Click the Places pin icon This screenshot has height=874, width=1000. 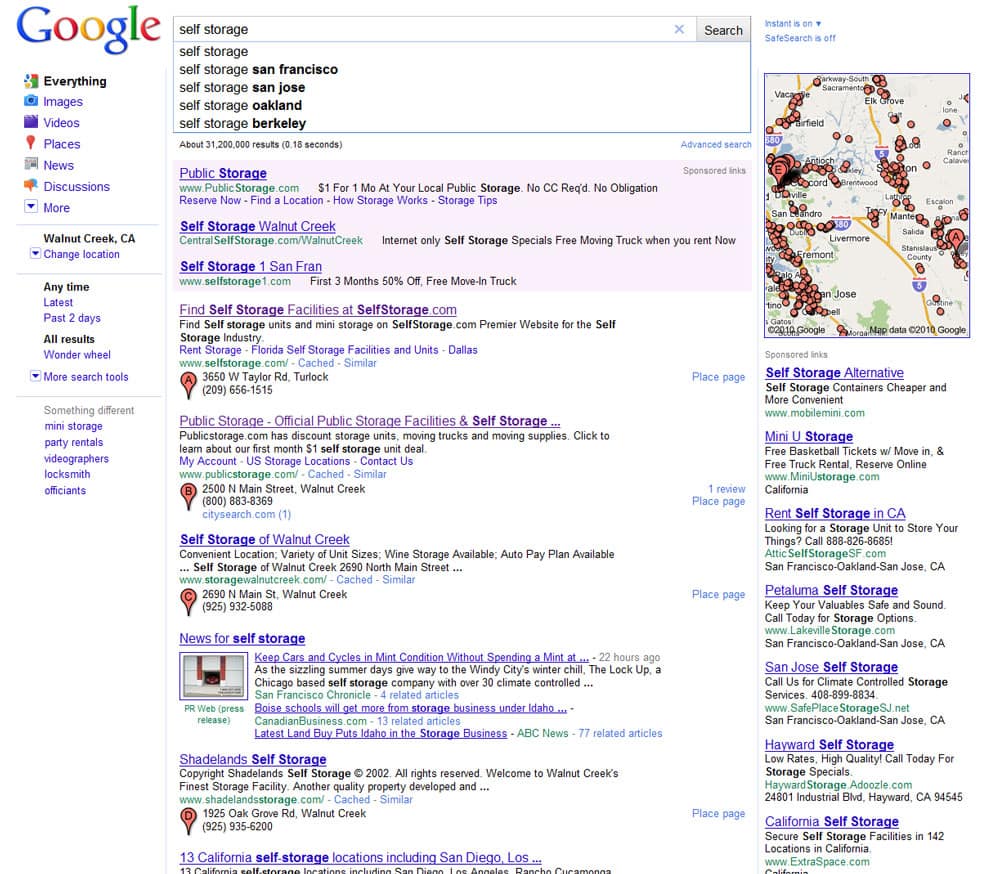tap(30, 143)
